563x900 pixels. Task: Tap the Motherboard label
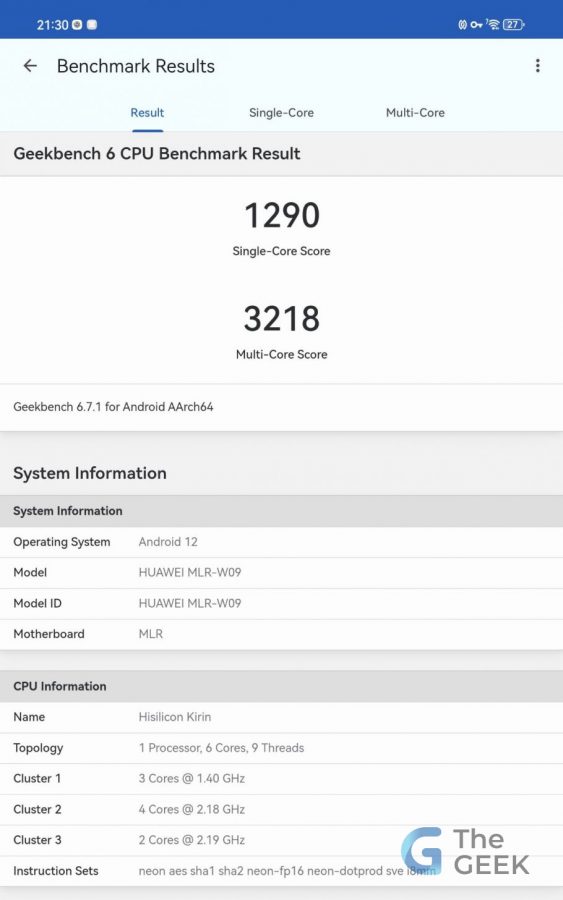(x=49, y=634)
